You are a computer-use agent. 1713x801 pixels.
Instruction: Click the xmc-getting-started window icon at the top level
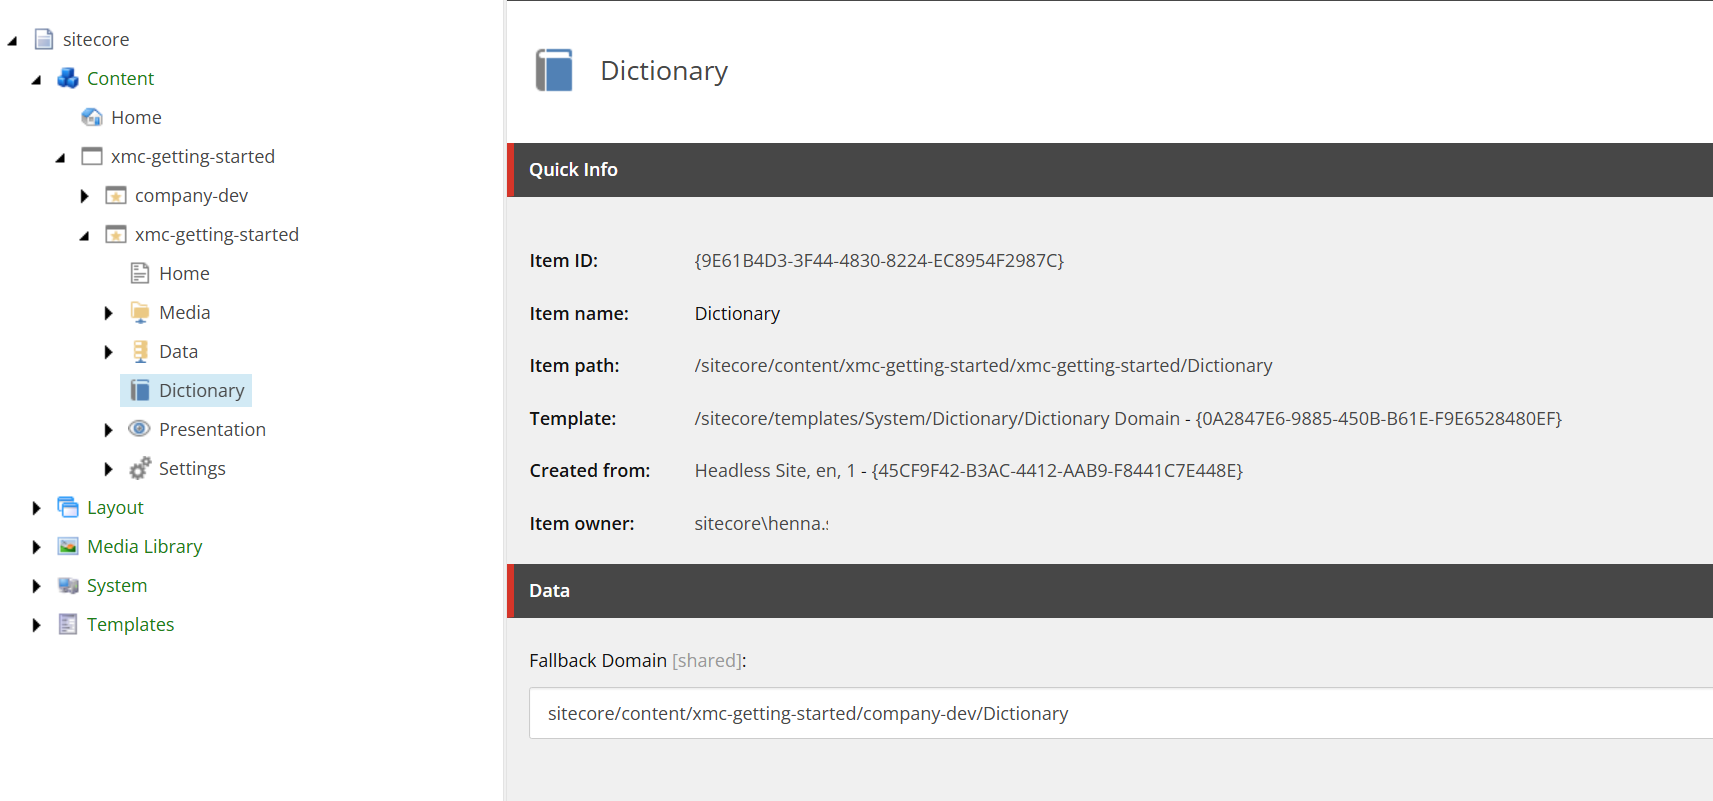(92, 156)
